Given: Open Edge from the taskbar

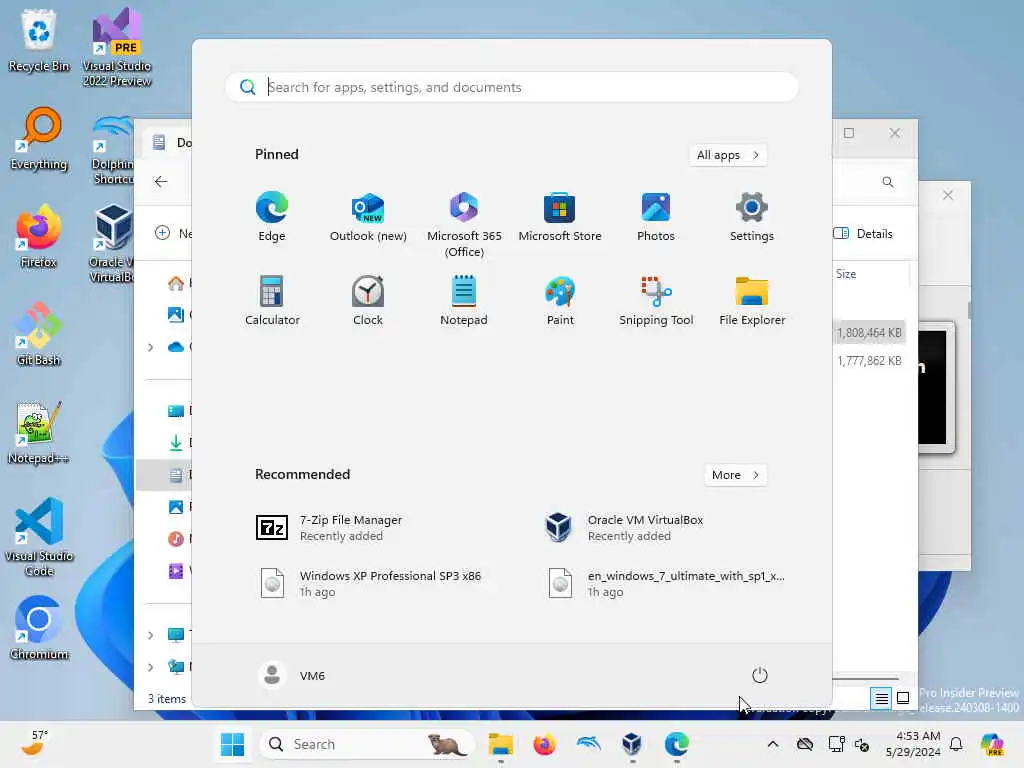Looking at the screenshot, I should pos(677,744).
